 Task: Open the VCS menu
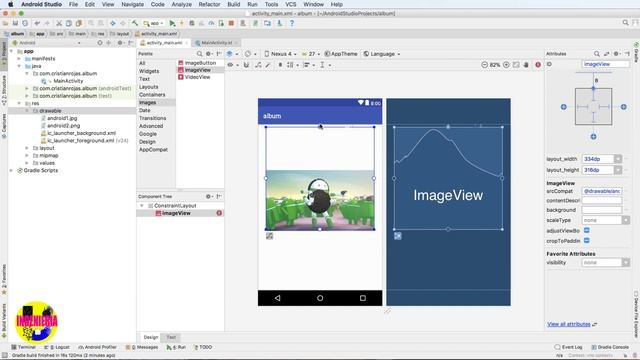[x=291, y=4]
